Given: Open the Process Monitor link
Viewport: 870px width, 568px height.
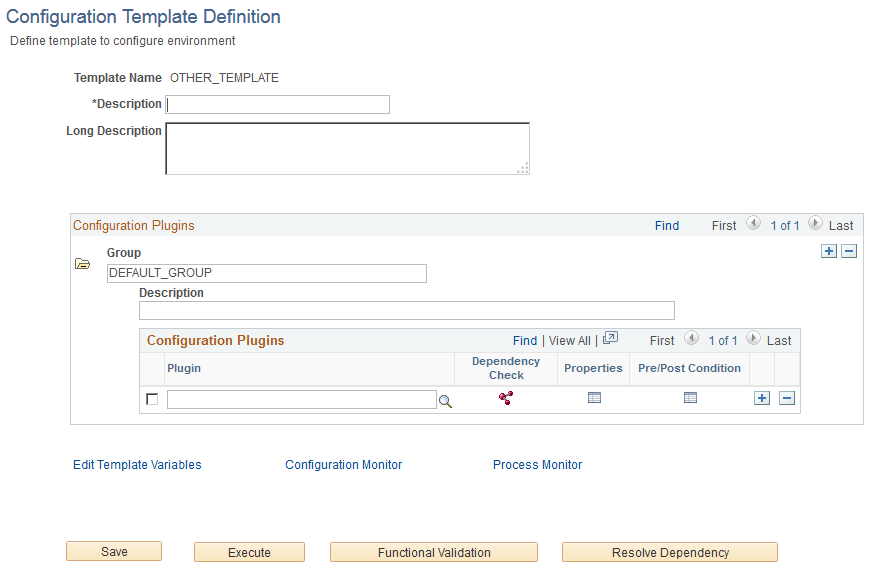Looking at the screenshot, I should [x=538, y=465].
